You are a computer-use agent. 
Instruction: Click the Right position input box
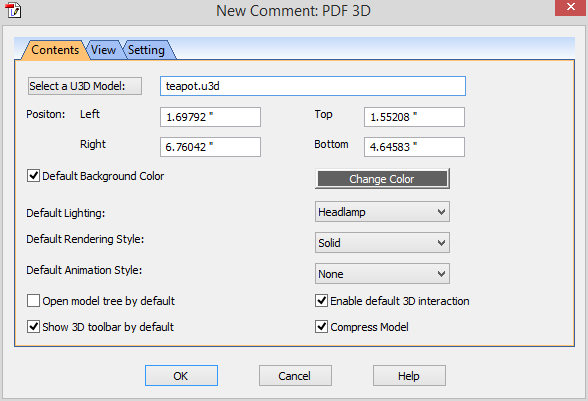210,147
